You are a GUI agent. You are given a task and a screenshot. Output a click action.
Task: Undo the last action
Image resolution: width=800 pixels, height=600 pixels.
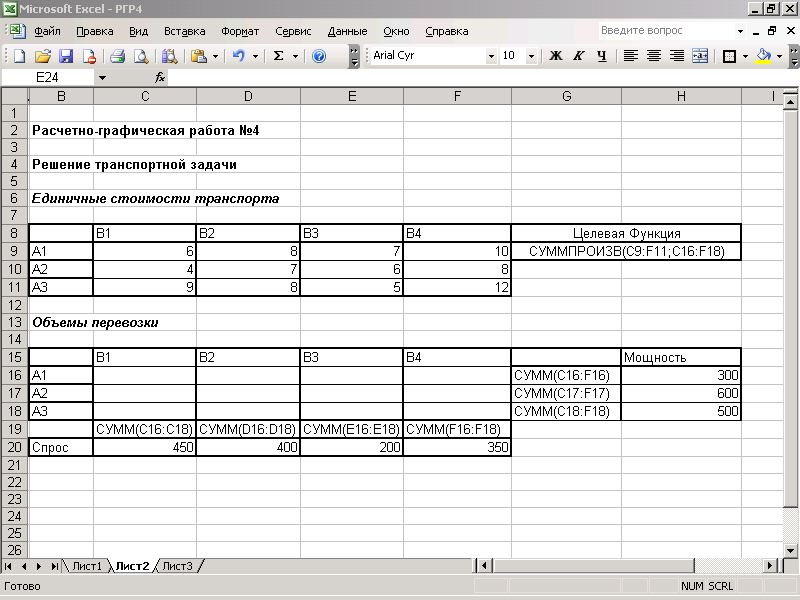[x=238, y=56]
